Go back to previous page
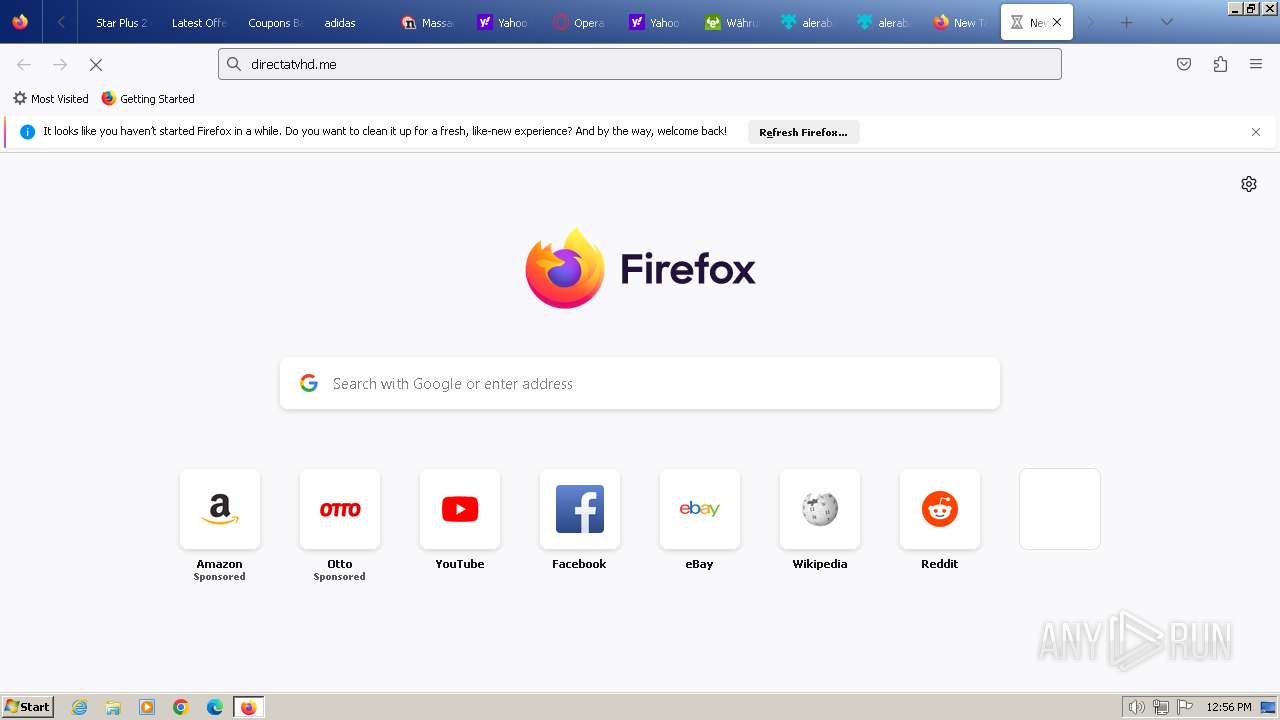Image resolution: width=1280 pixels, height=720 pixels. [x=24, y=64]
